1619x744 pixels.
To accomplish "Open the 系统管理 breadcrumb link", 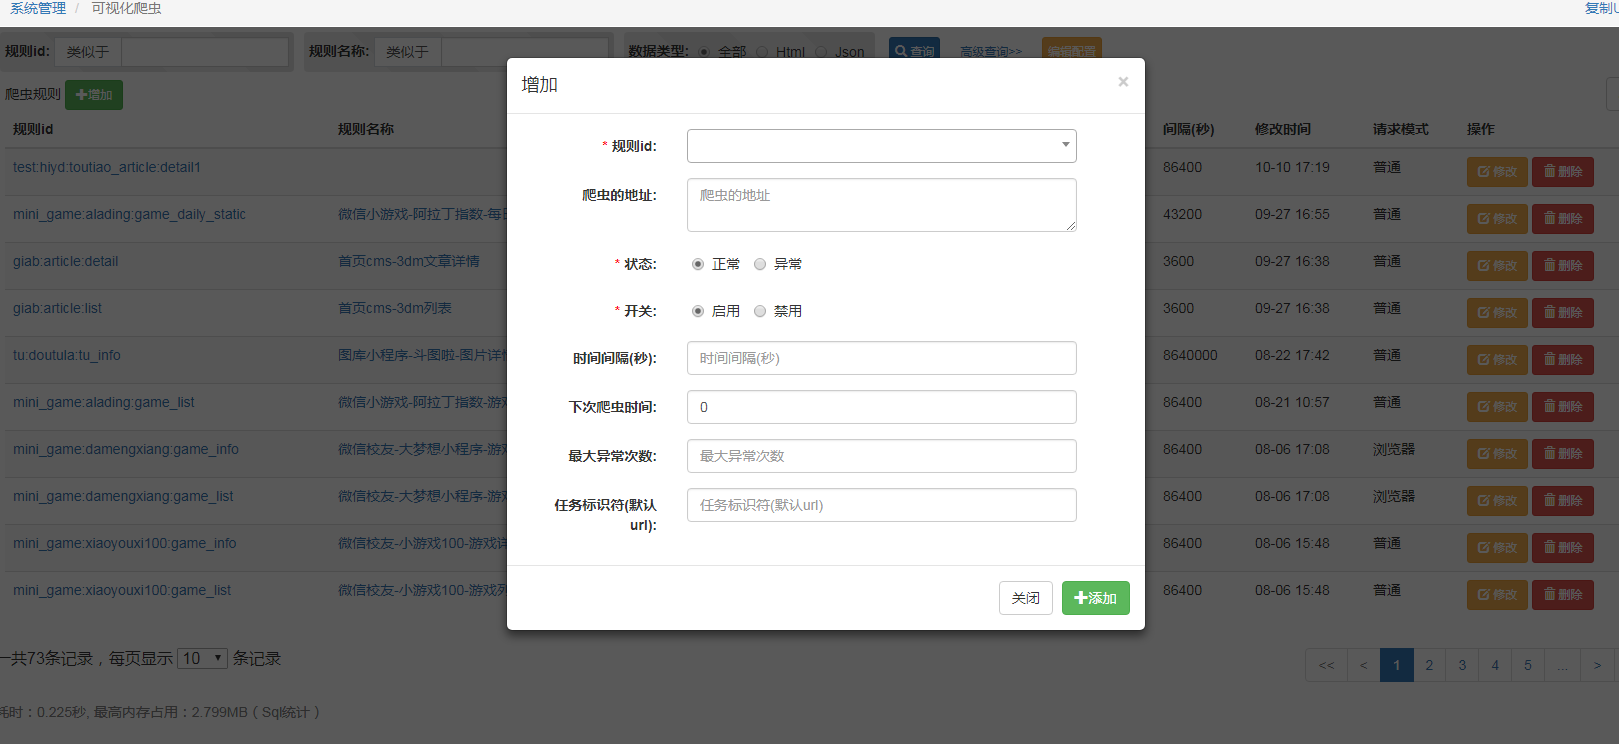I will [x=38, y=8].
